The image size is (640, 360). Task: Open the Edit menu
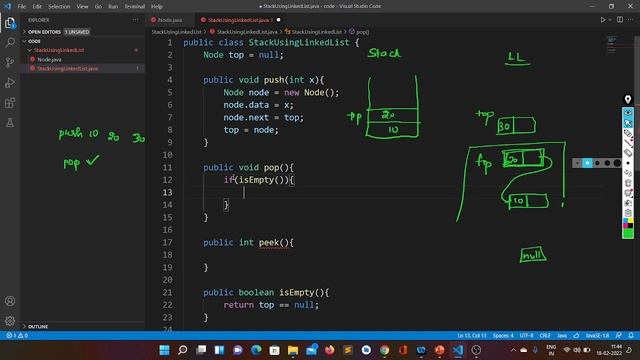37,7
